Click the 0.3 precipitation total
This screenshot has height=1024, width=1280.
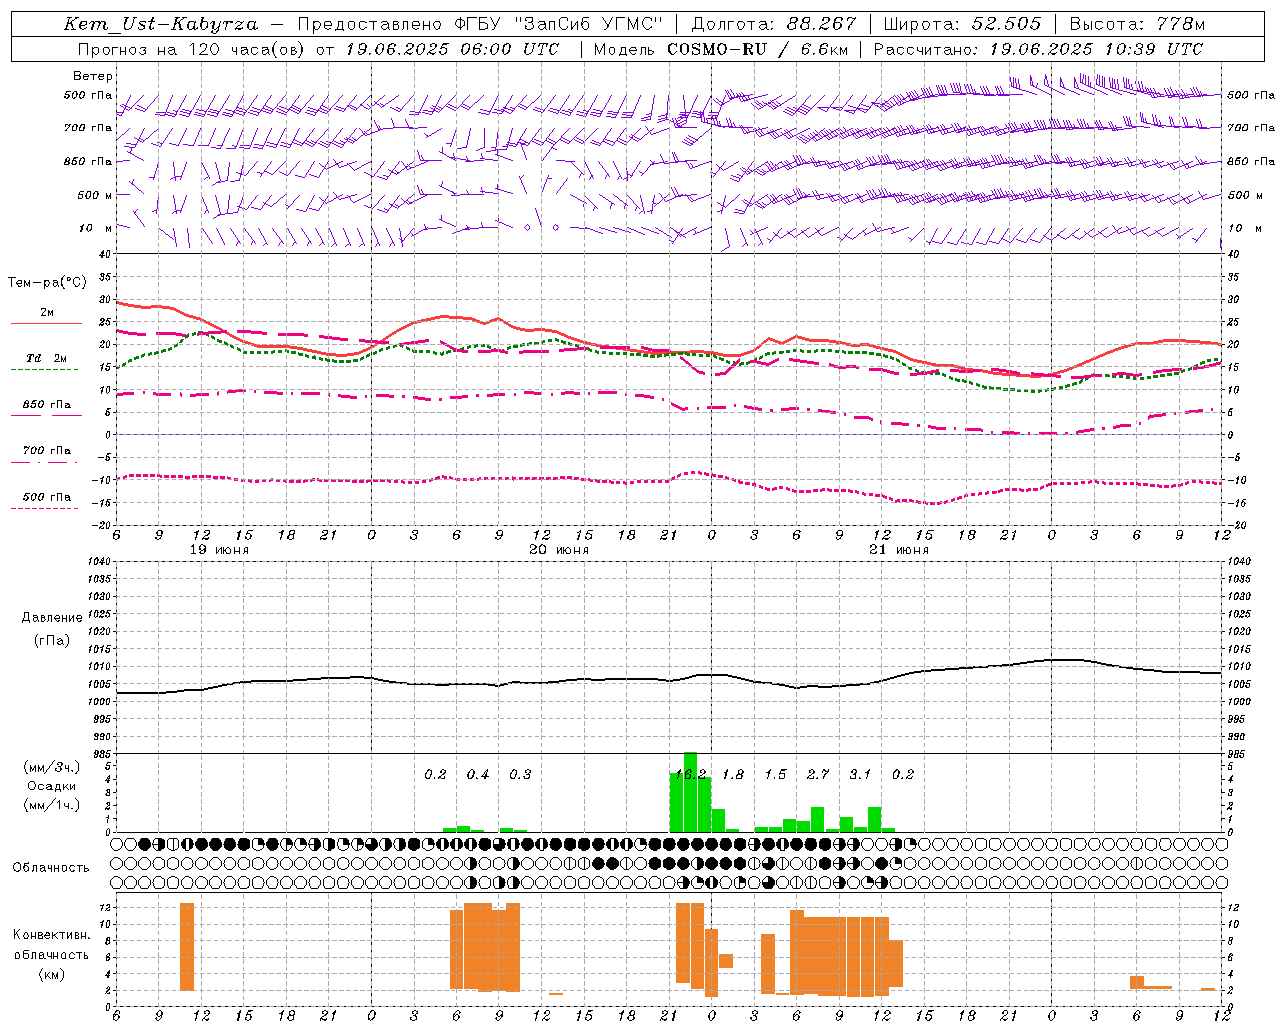[x=520, y=775]
